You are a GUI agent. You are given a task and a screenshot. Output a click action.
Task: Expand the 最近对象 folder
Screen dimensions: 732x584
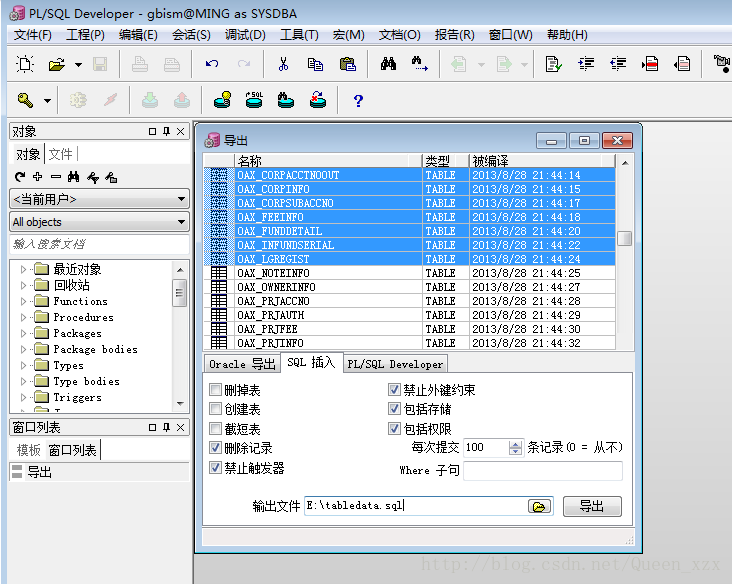click(x=23, y=269)
